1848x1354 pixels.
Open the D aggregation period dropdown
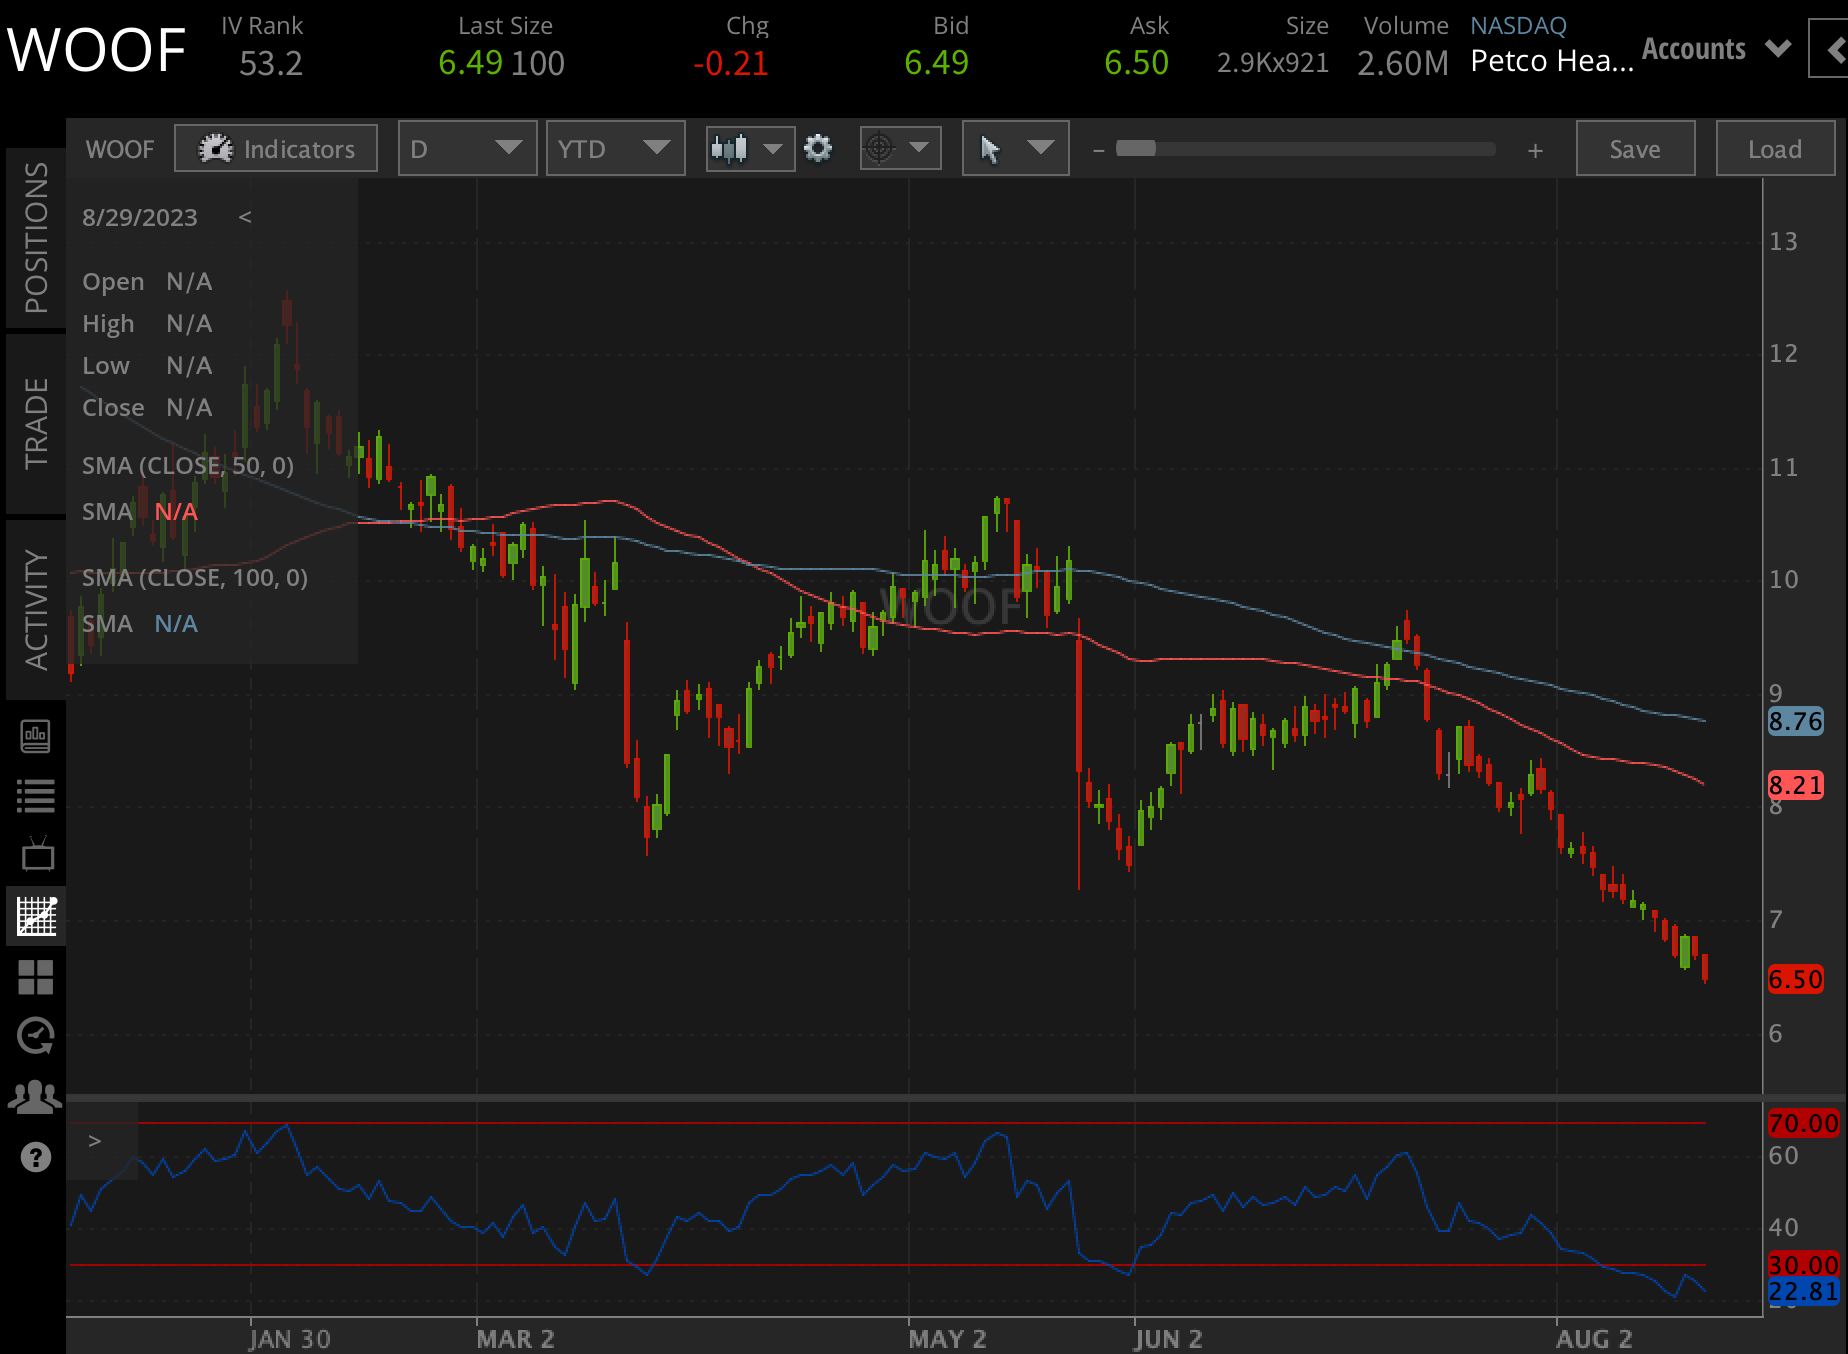pos(467,149)
